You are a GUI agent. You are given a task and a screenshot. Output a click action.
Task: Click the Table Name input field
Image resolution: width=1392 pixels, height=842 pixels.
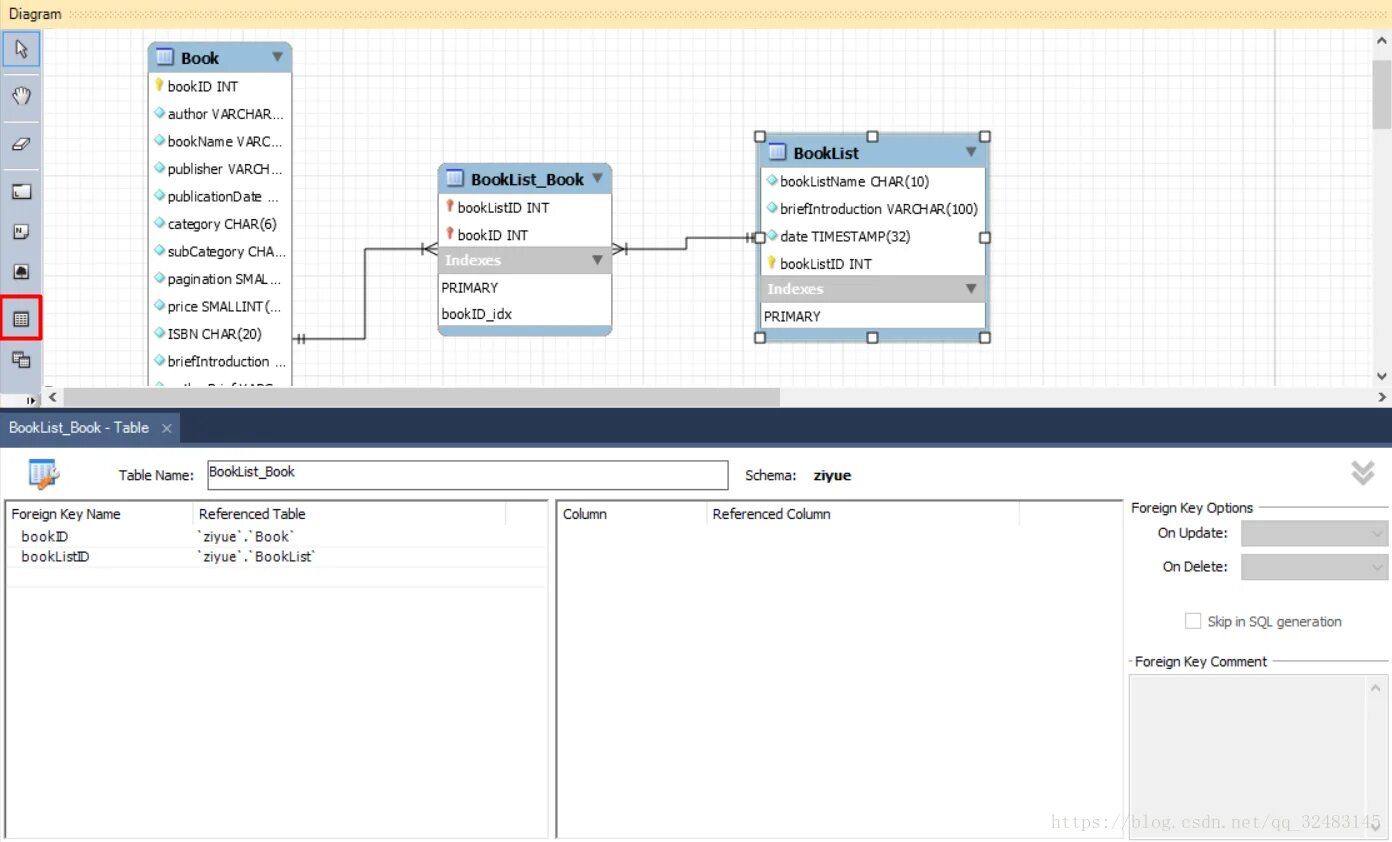(x=467, y=475)
